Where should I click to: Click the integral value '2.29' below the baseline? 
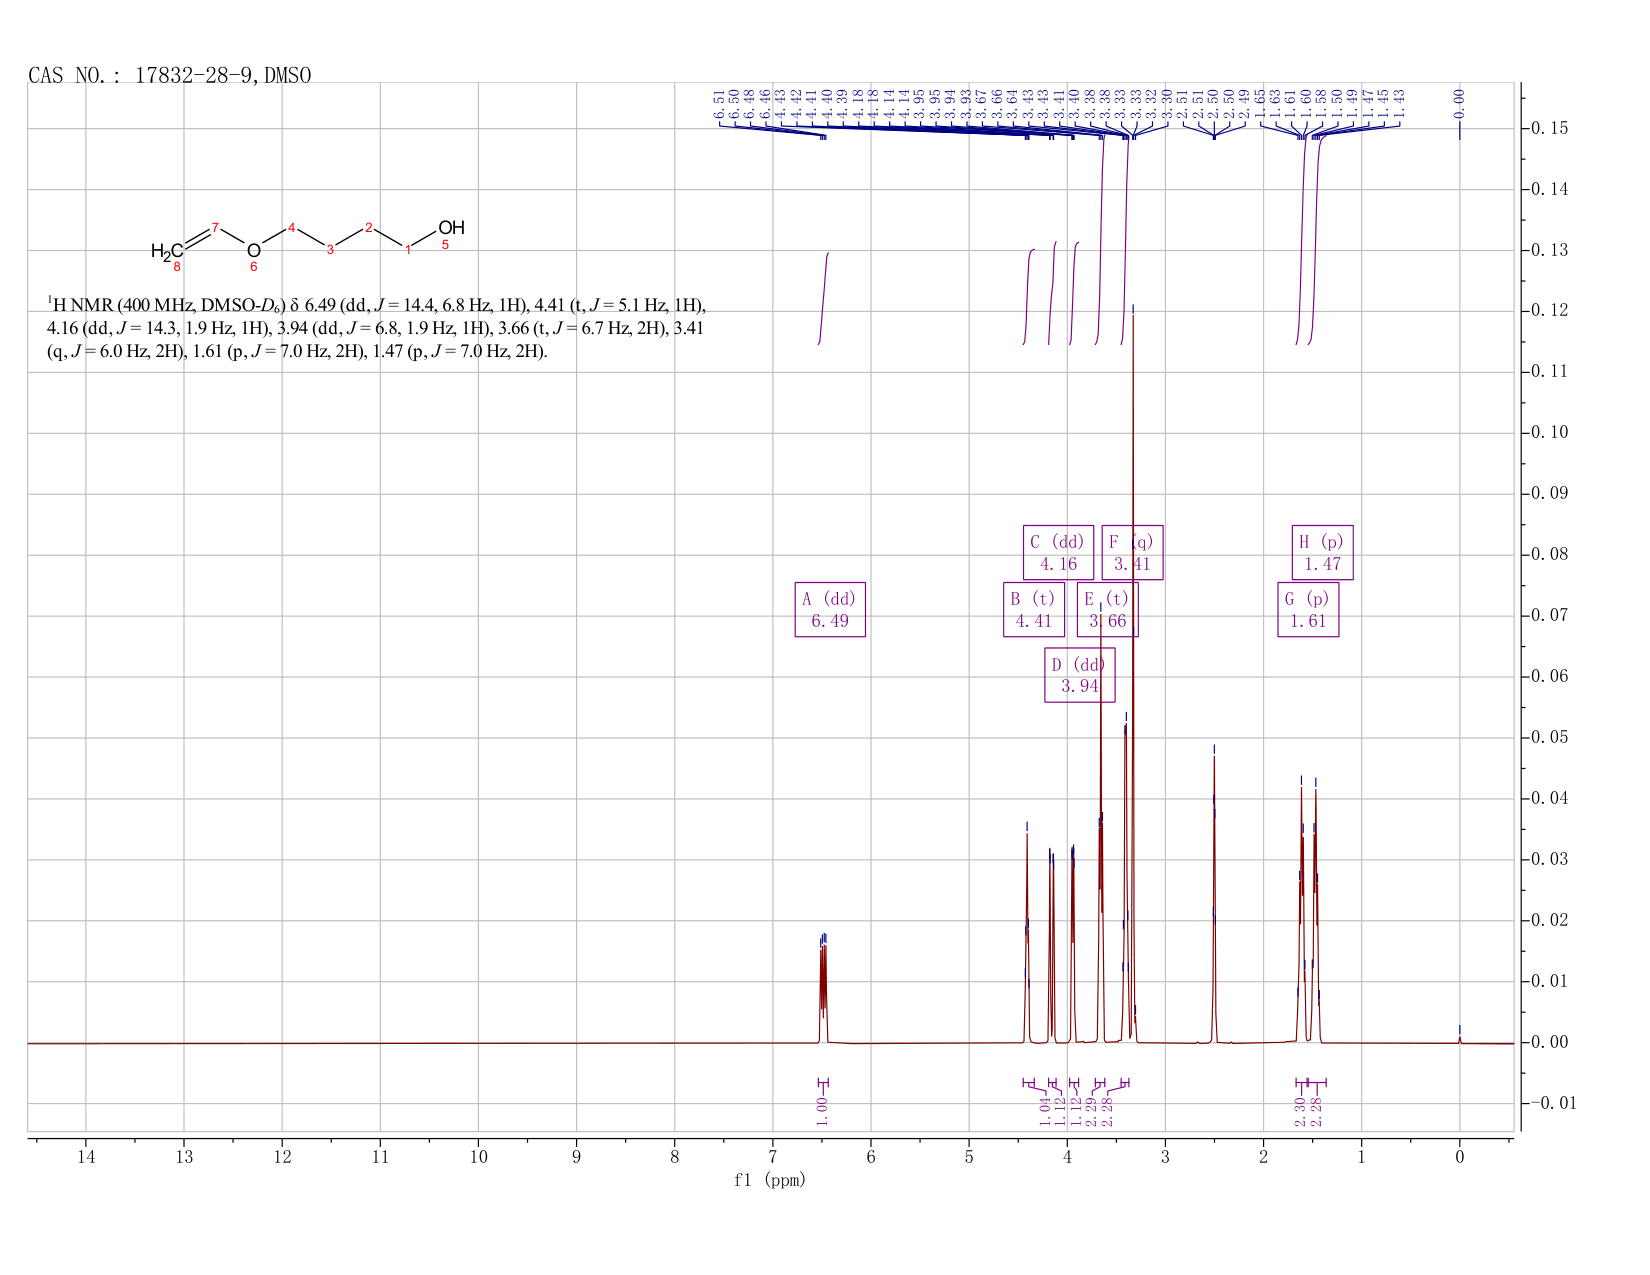[1091, 1110]
